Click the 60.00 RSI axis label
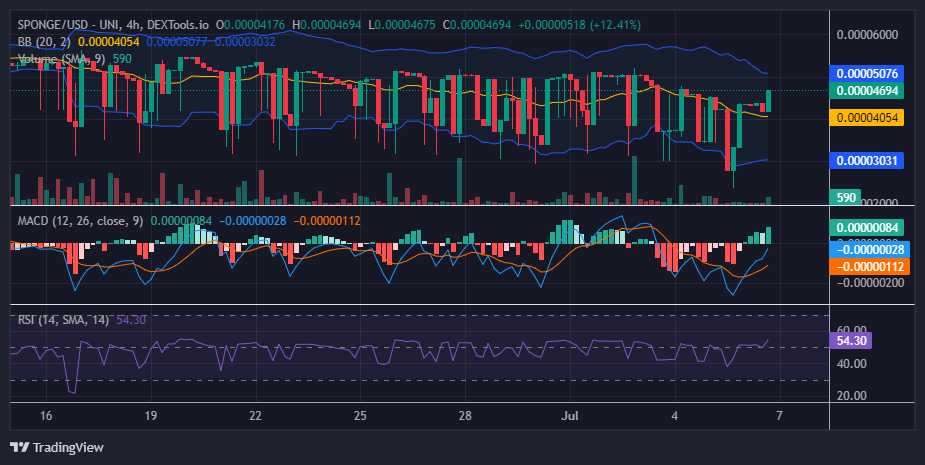The height and width of the screenshot is (465, 925). pos(851,330)
